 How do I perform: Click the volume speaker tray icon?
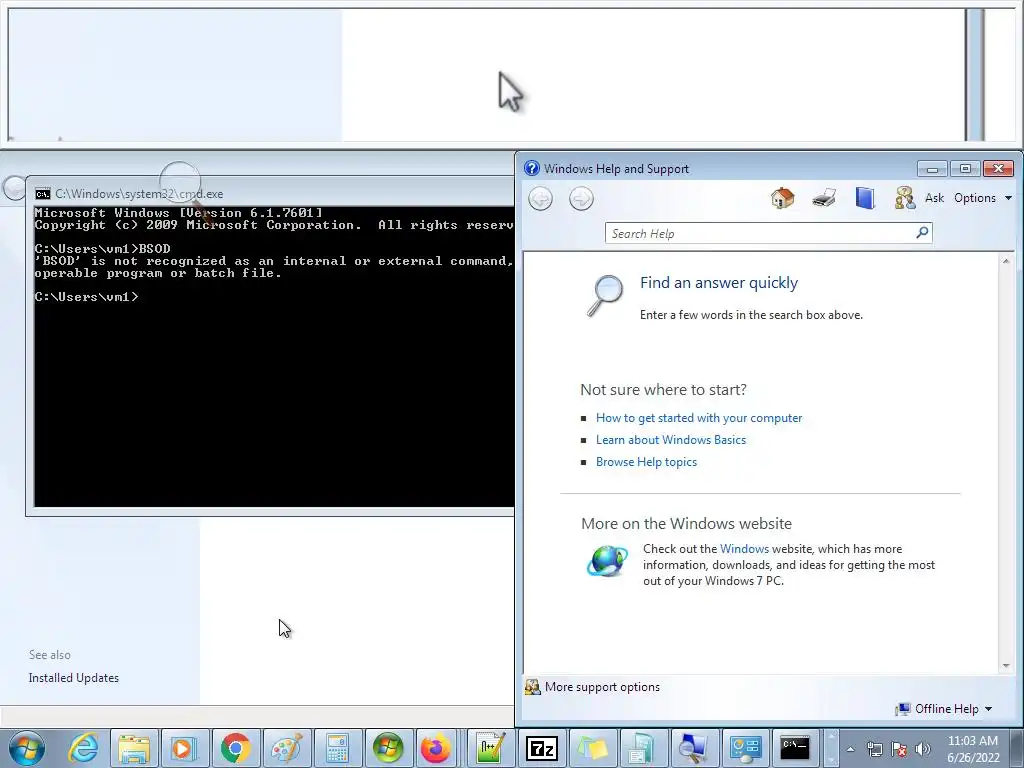tap(923, 749)
